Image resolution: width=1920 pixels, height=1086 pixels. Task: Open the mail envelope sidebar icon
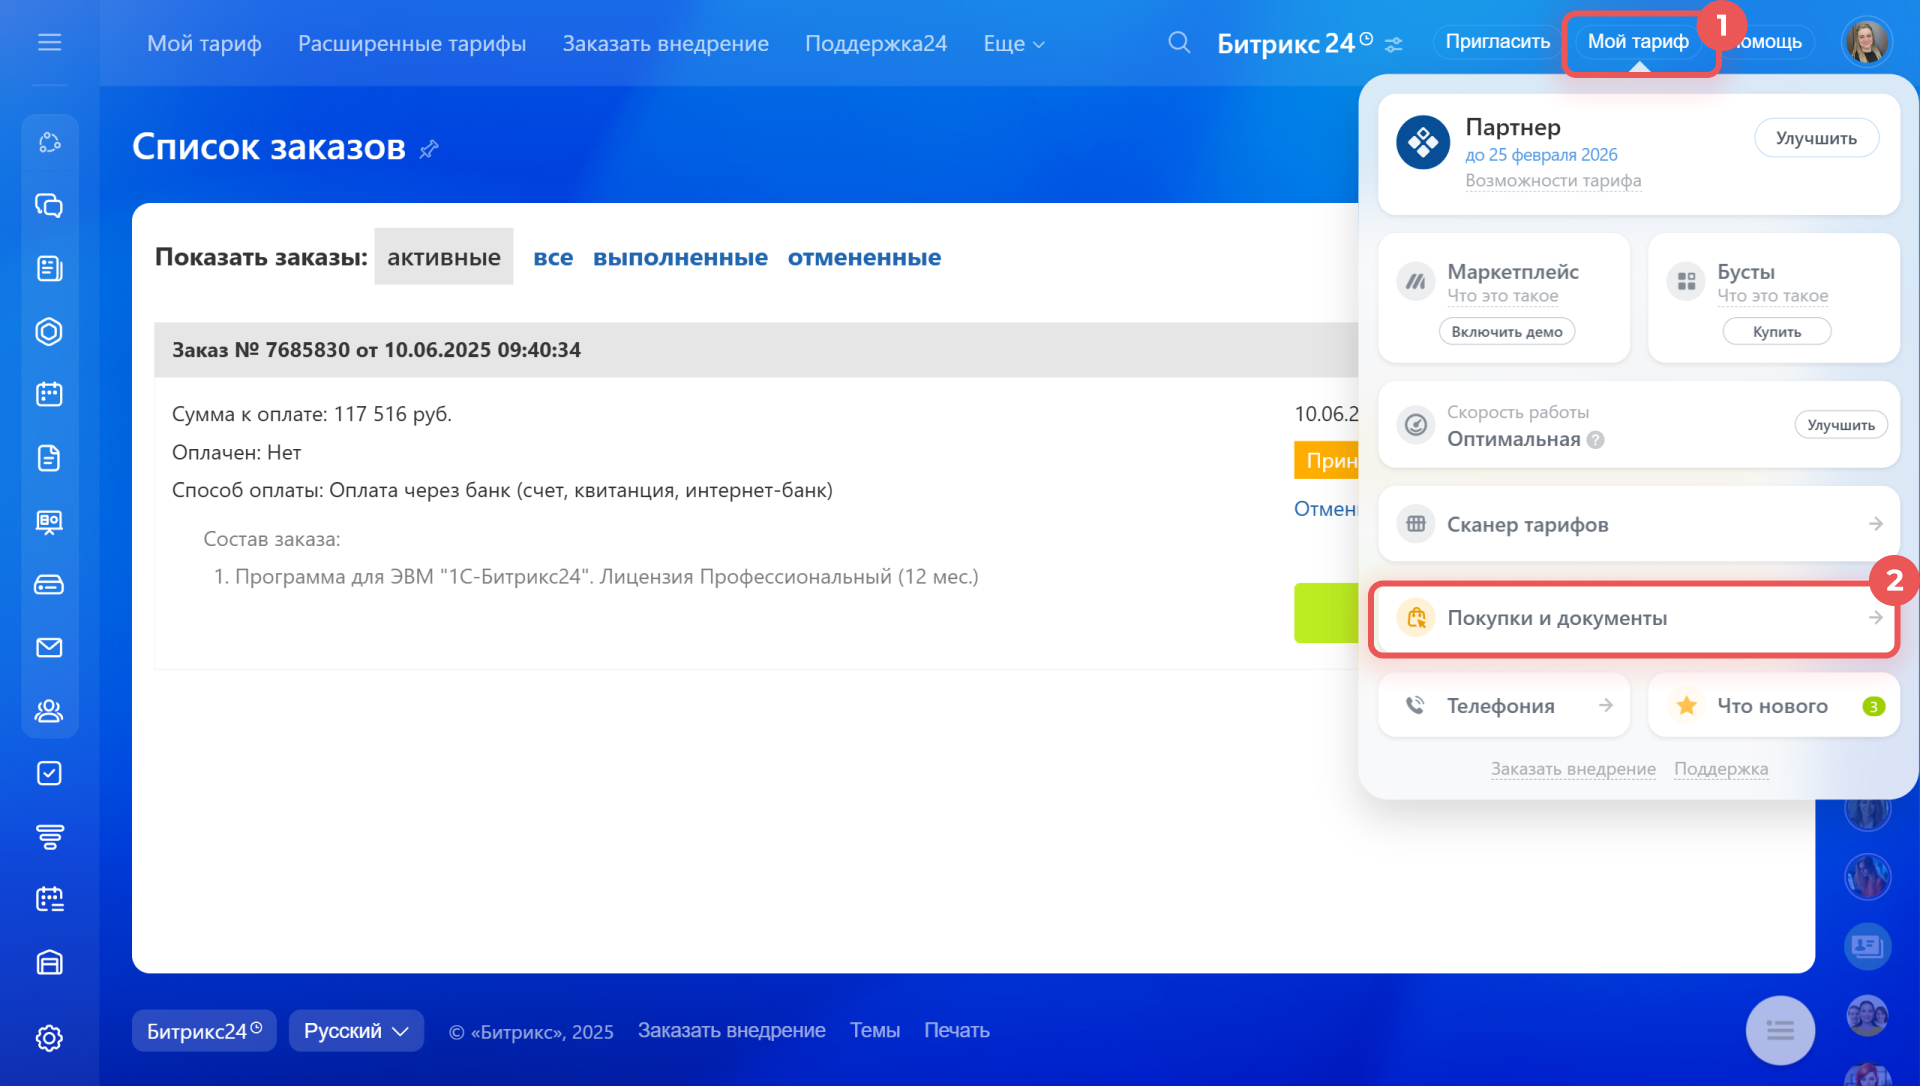coord(49,648)
